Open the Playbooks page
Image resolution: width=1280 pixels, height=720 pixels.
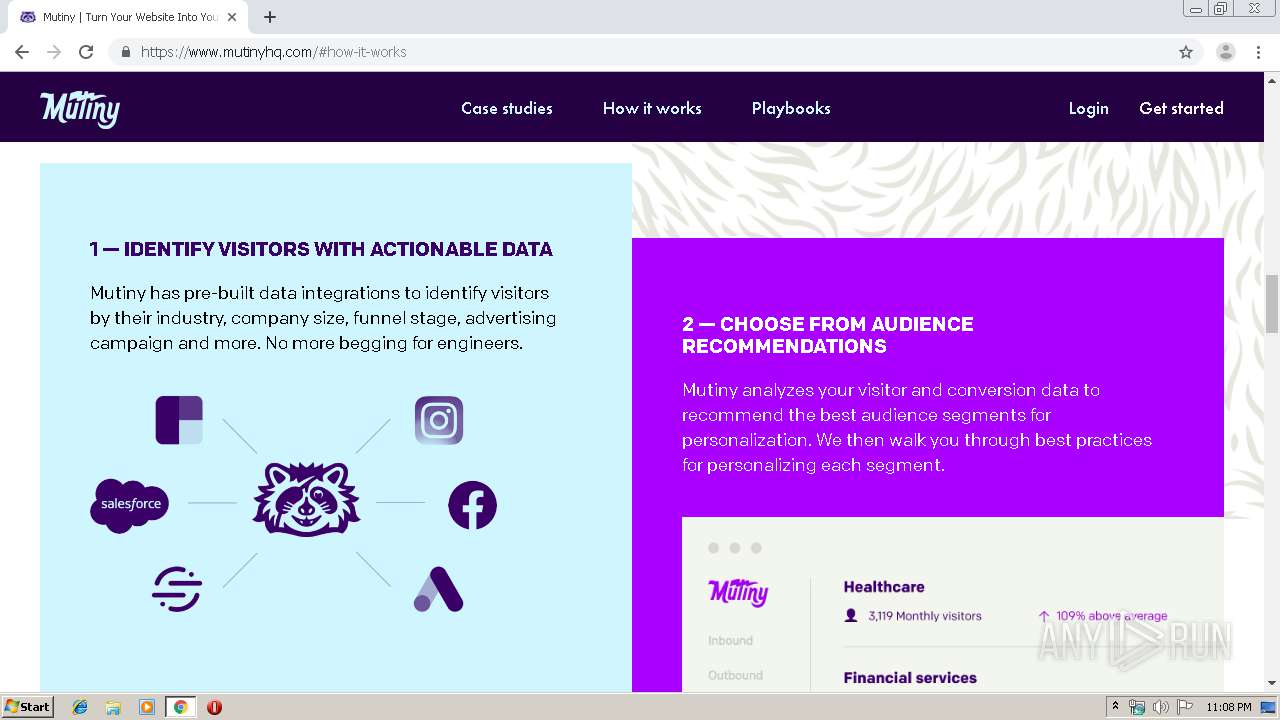(x=791, y=108)
